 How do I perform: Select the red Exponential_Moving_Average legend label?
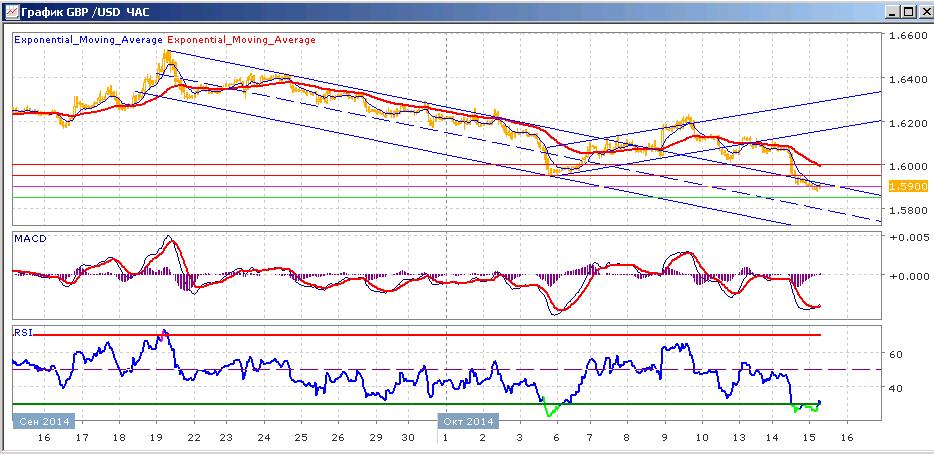tap(241, 40)
